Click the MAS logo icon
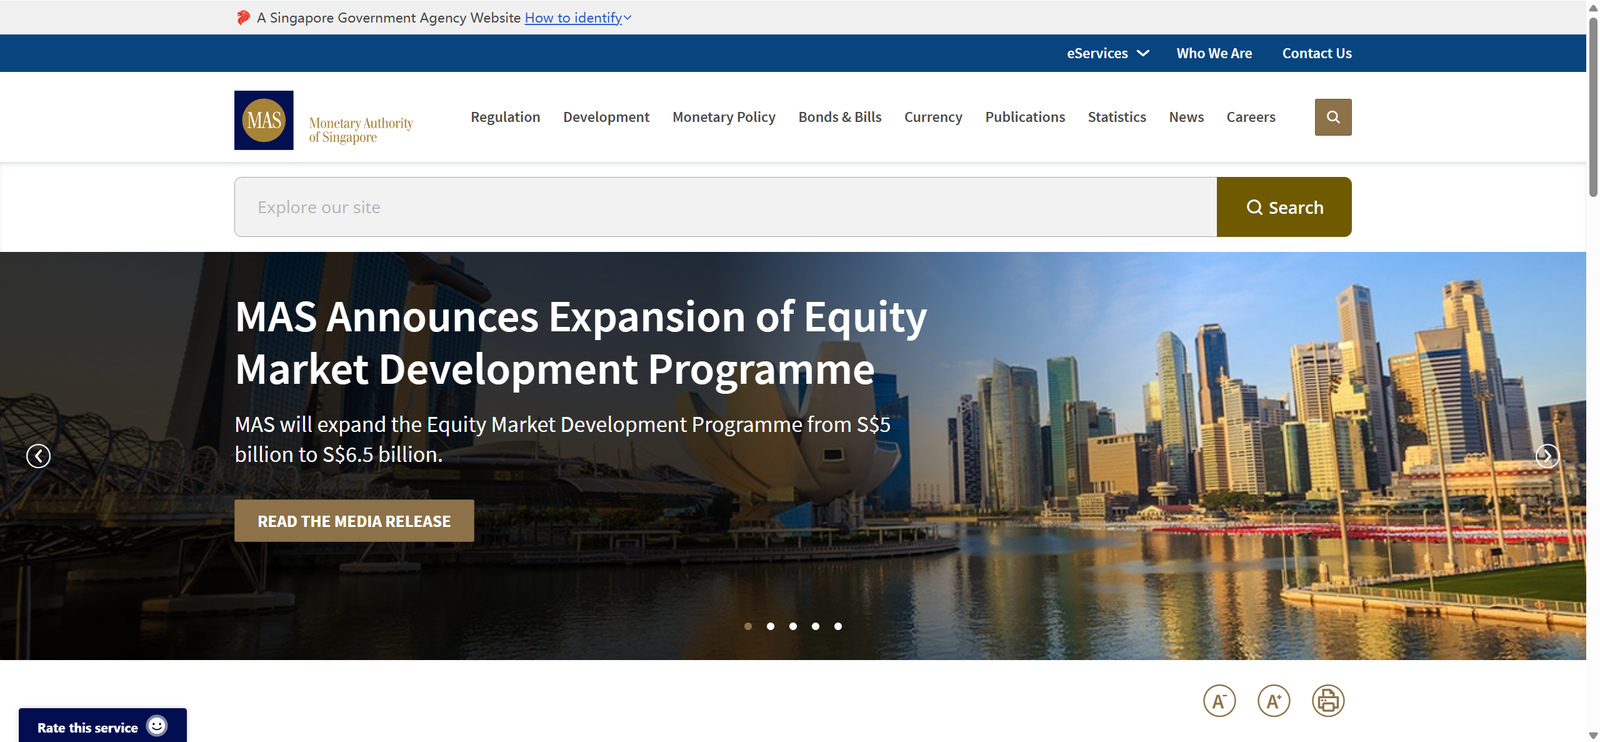The image size is (1600, 742). click(x=264, y=120)
